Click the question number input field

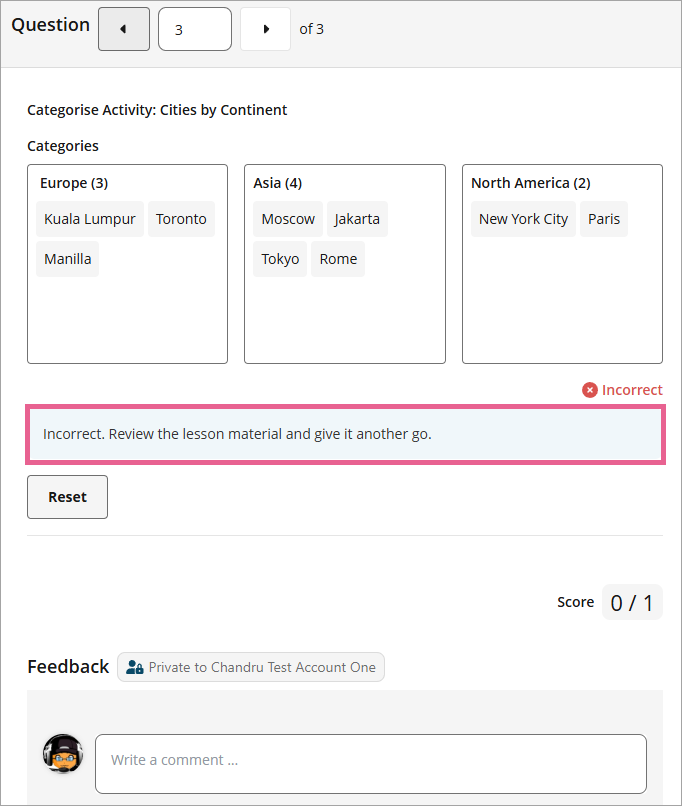195,29
